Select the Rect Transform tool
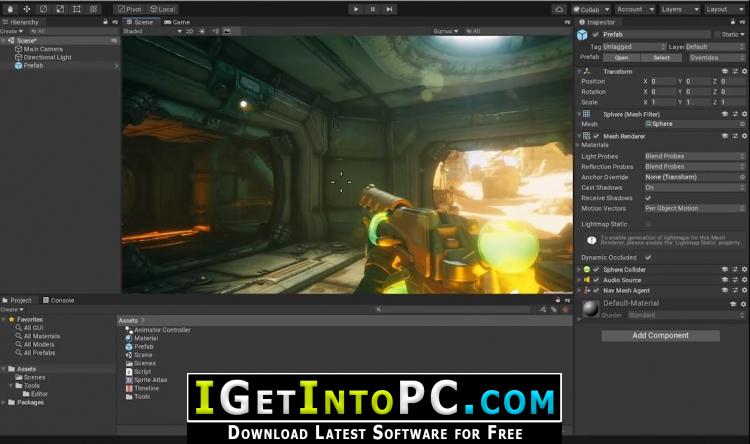Screen dimensions: 750x444 [x=77, y=9]
